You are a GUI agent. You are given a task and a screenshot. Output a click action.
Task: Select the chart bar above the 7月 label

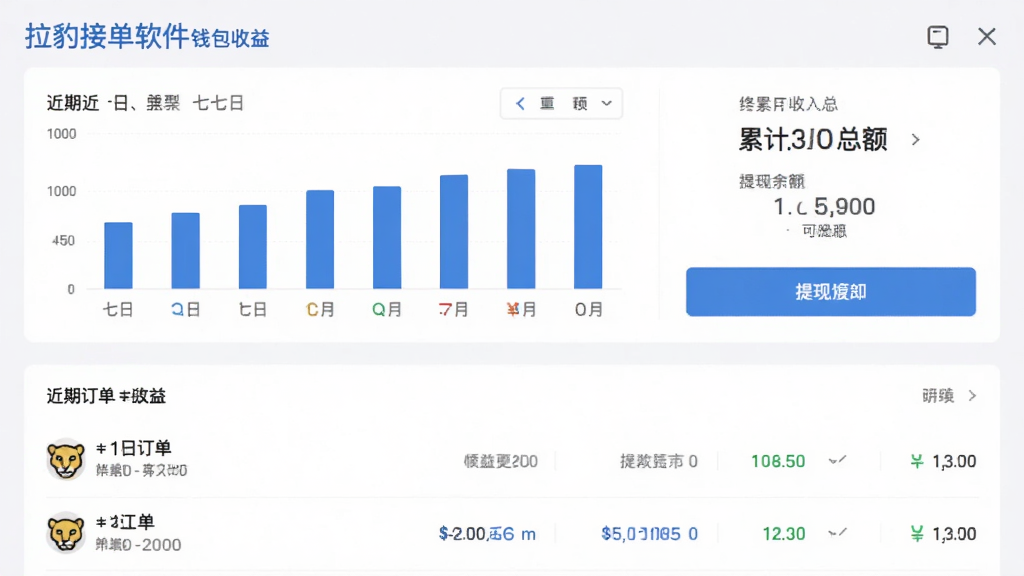pyautogui.click(x=454, y=232)
